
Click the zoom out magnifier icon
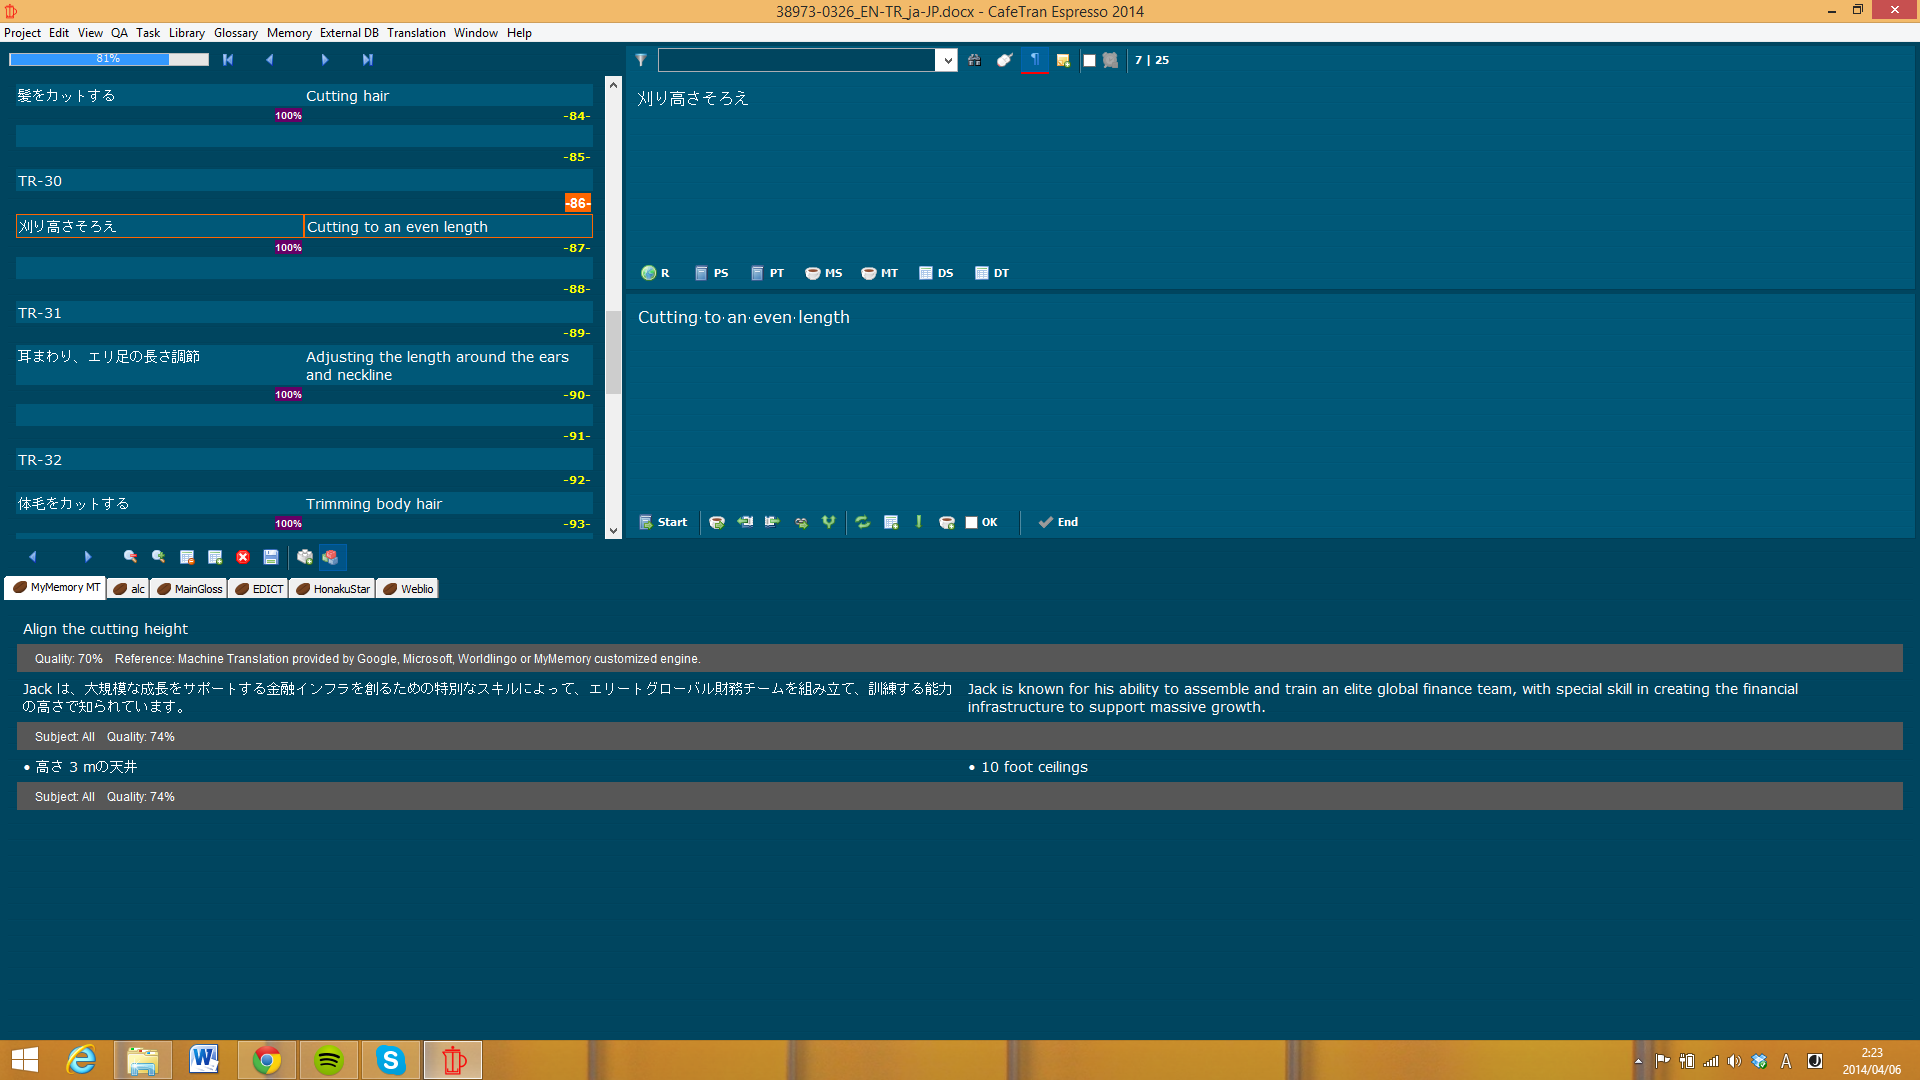pos(131,557)
